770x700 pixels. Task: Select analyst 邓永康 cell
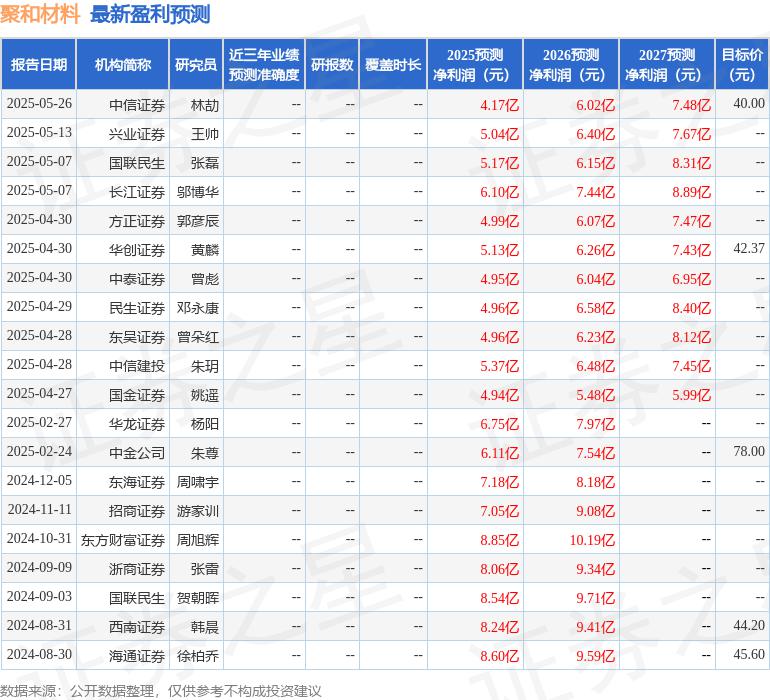[x=198, y=308]
